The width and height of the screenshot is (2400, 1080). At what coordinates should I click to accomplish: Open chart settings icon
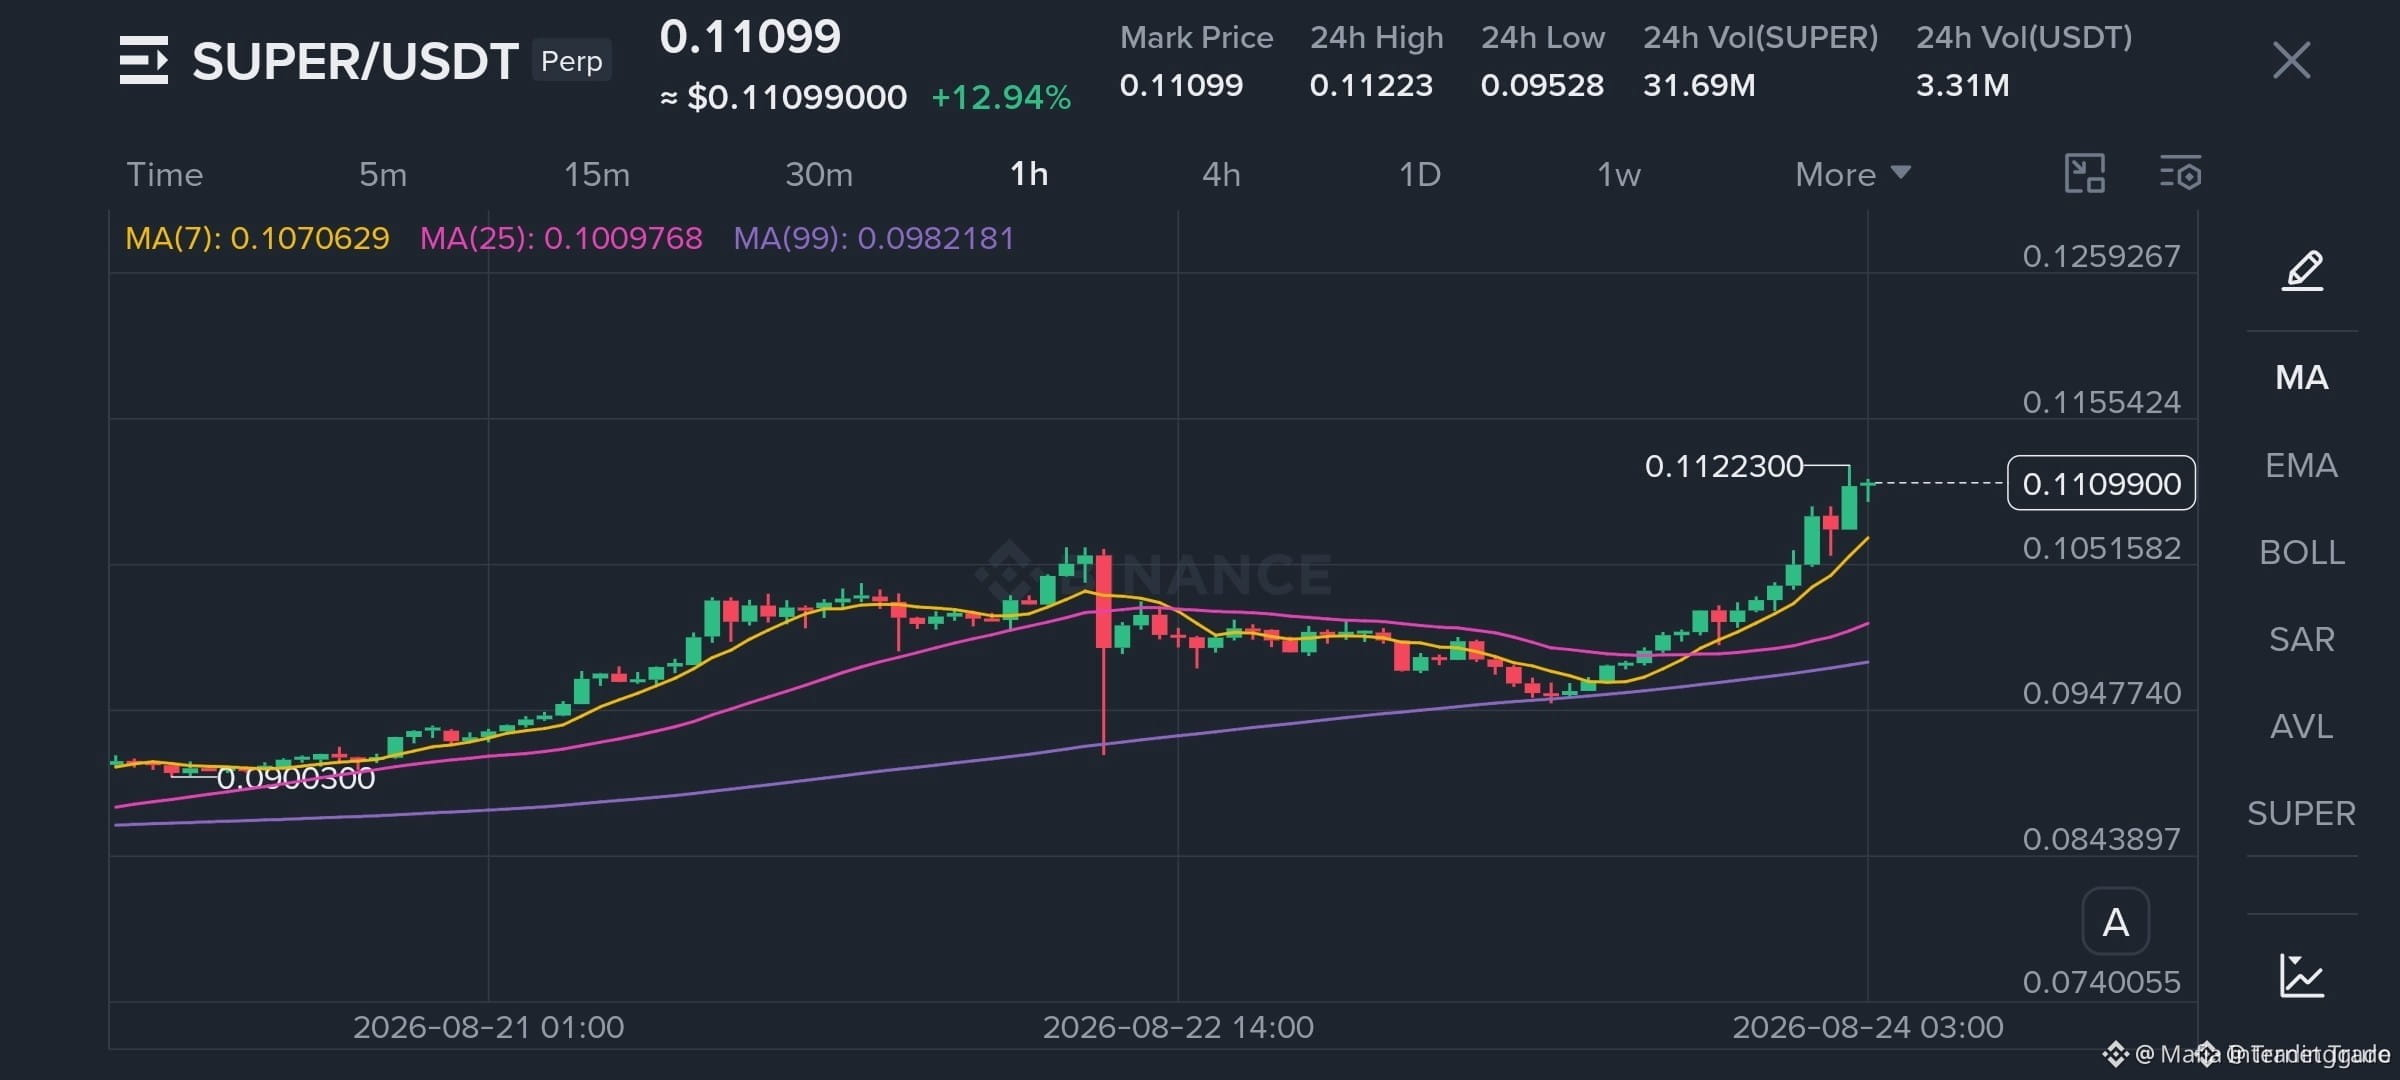click(x=2180, y=173)
